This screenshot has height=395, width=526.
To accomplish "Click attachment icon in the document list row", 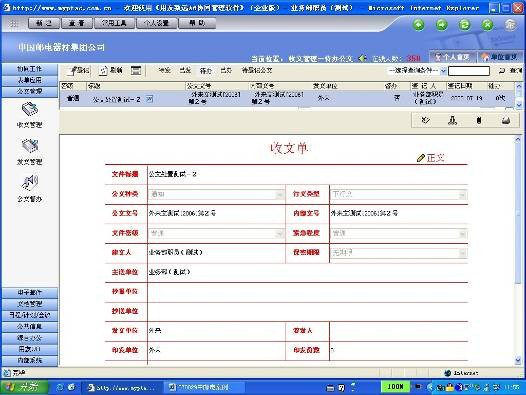I will [150, 99].
